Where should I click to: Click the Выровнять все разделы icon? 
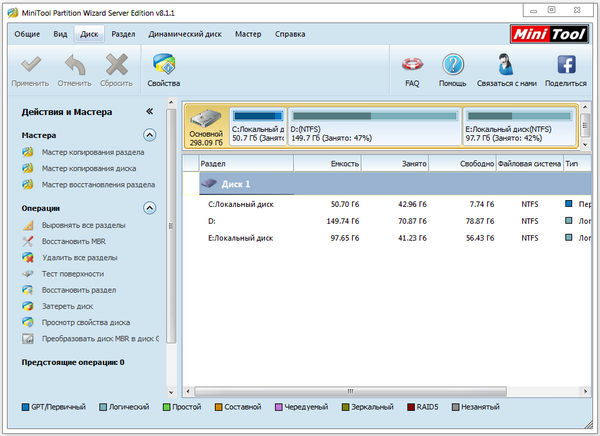coord(28,225)
